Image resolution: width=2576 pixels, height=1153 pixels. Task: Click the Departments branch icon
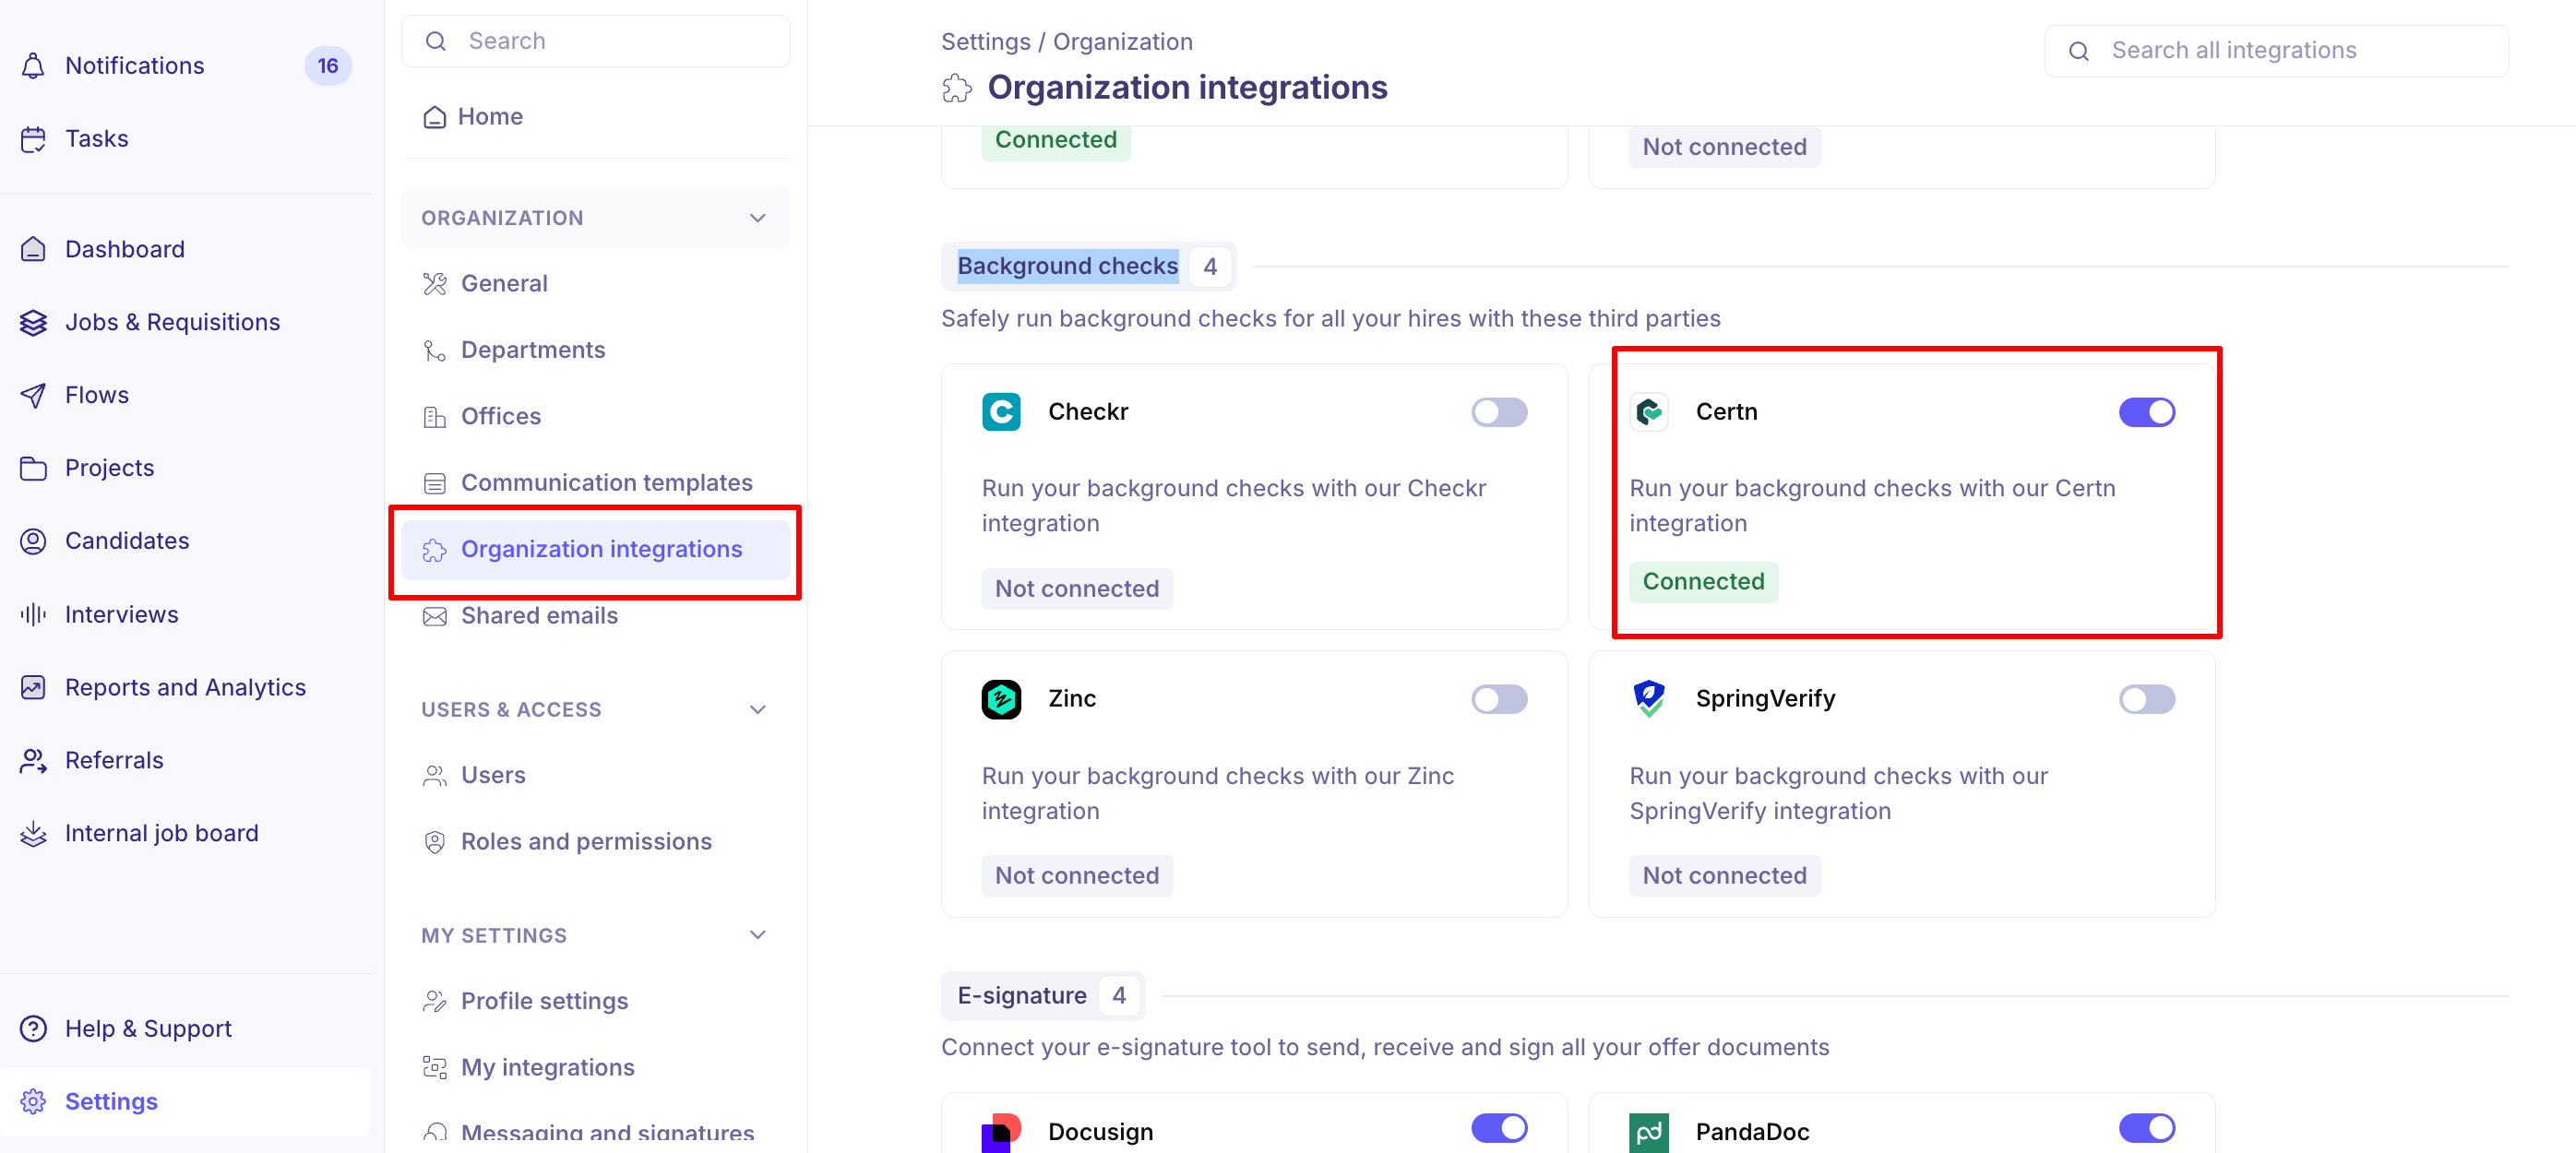tap(434, 350)
